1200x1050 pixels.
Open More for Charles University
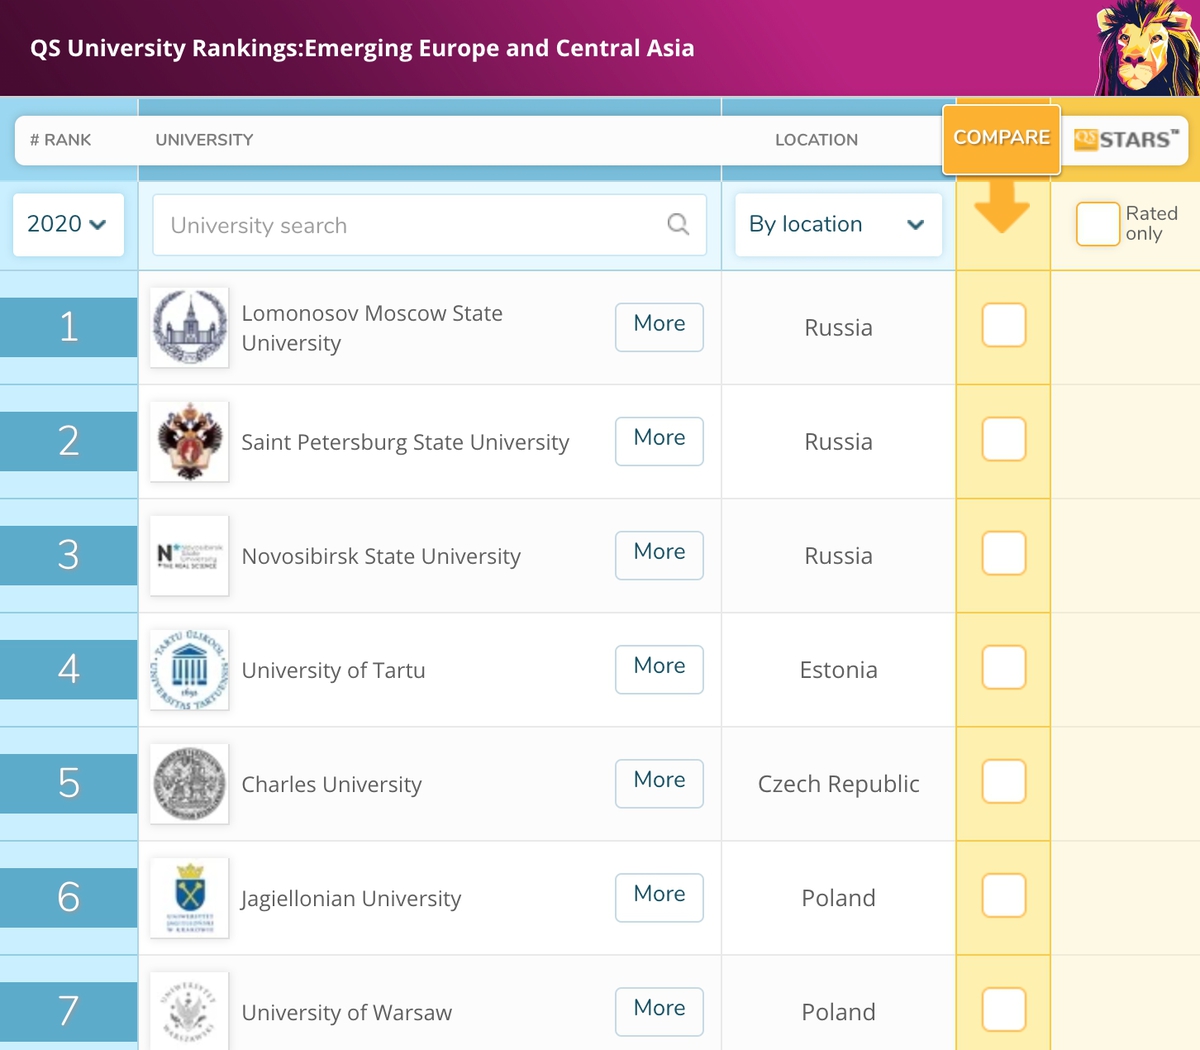(659, 783)
